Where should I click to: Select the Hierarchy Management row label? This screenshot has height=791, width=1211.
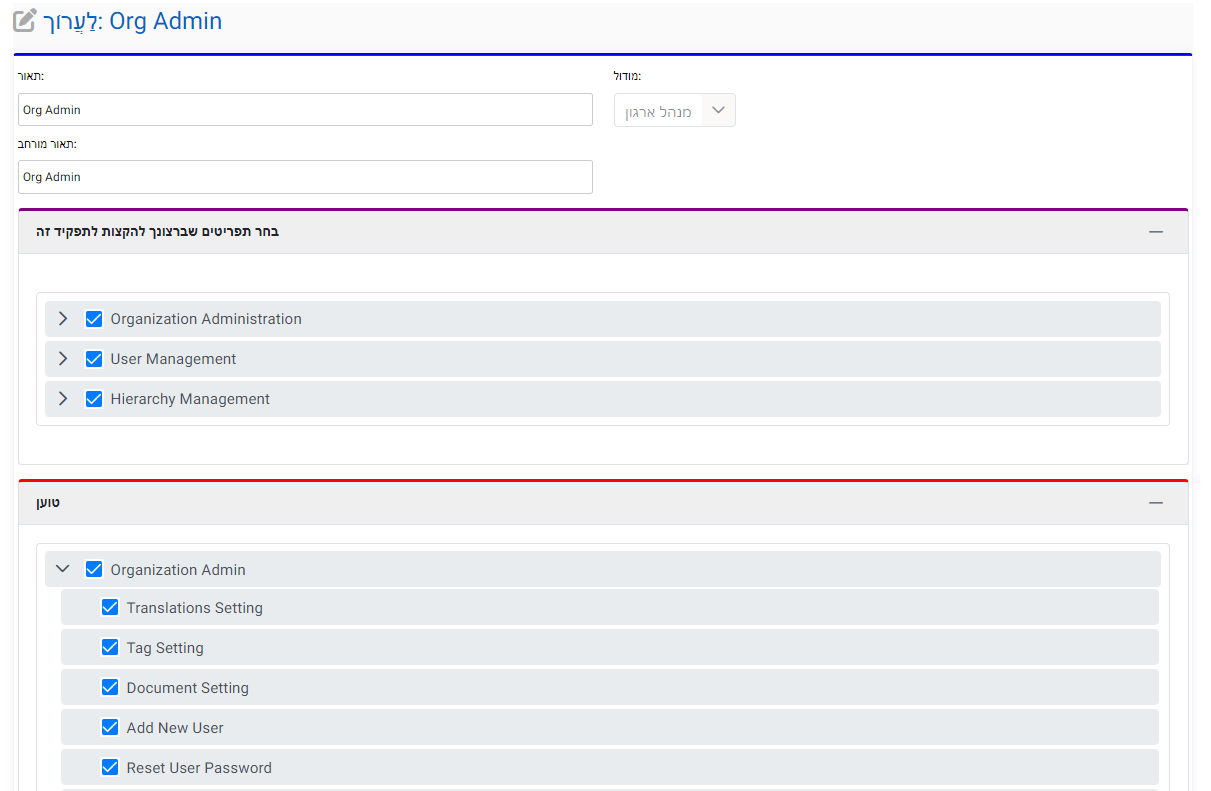(x=190, y=399)
